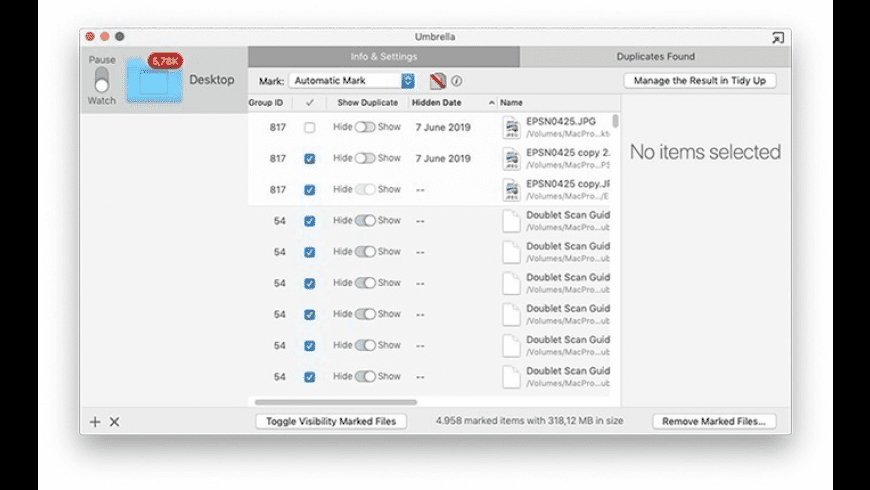870x490 pixels.
Task: Open the info icon next to Mark
Action: tap(457, 81)
